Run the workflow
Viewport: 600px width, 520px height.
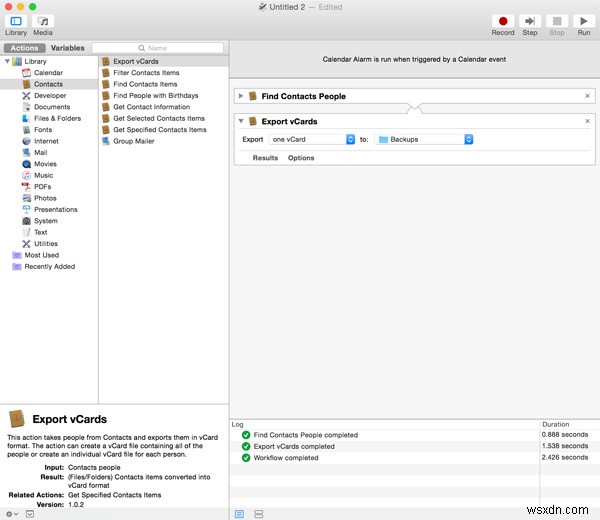coord(584,21)
